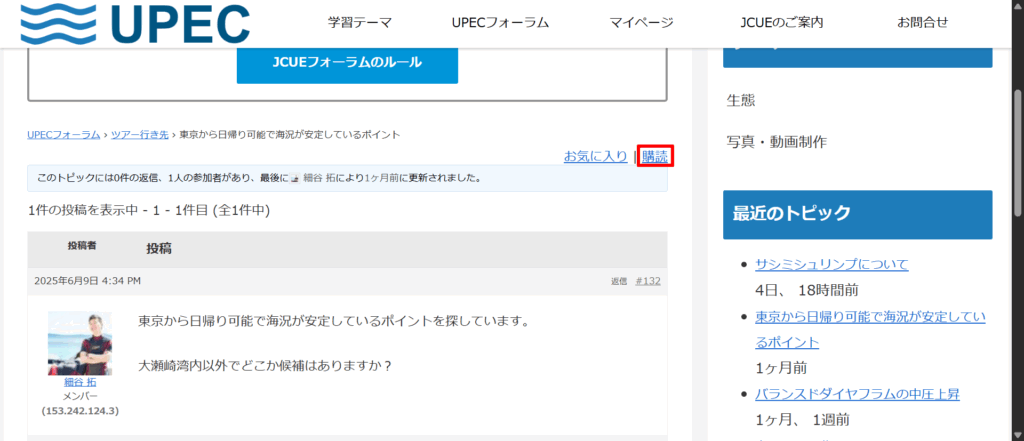Open the #132 post permalink

click(648, 281)
